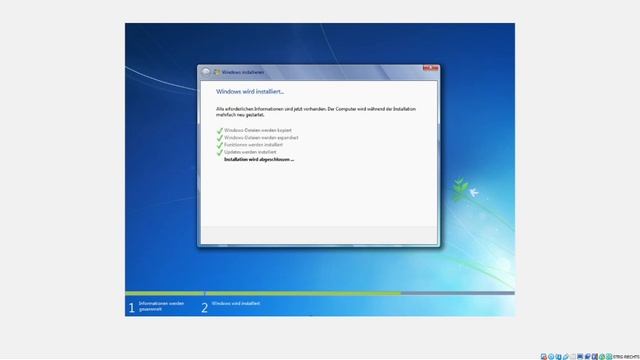Click the checkmark beside 'Windows-Dateien werden kopiert'
This screenshot has height=360, width=640.
point(220,131)
